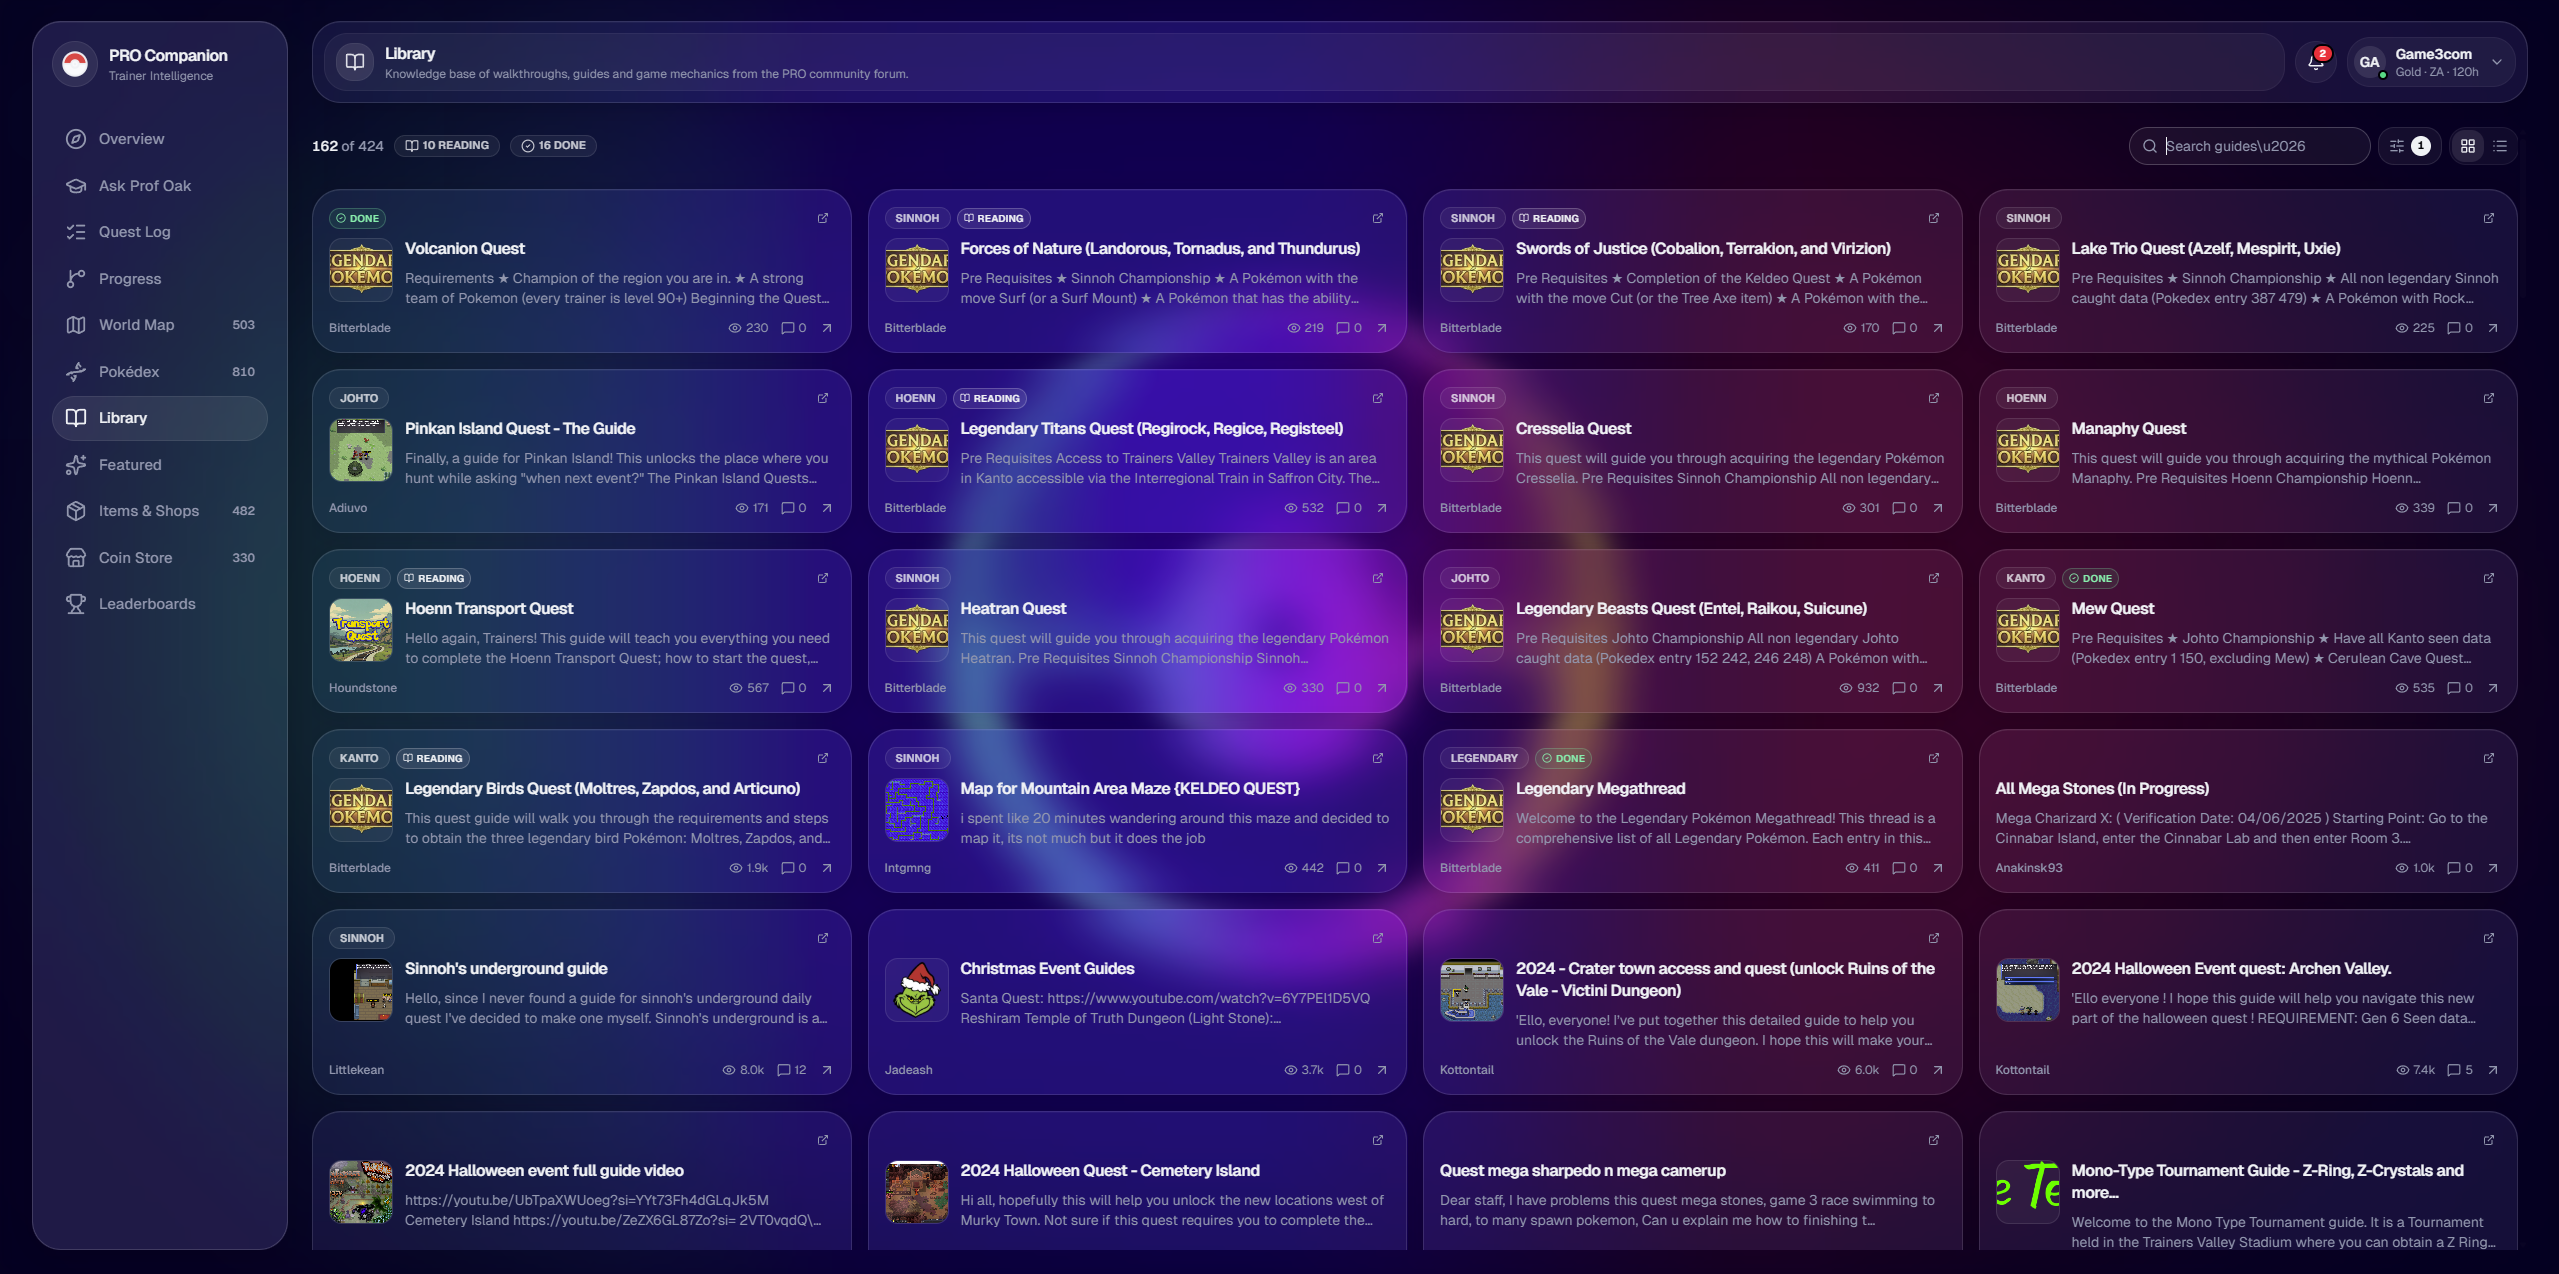Click arrow icon on Mew Quest footer
Viewport: 2559px width, 1274px height.
tap(2493, 688)
